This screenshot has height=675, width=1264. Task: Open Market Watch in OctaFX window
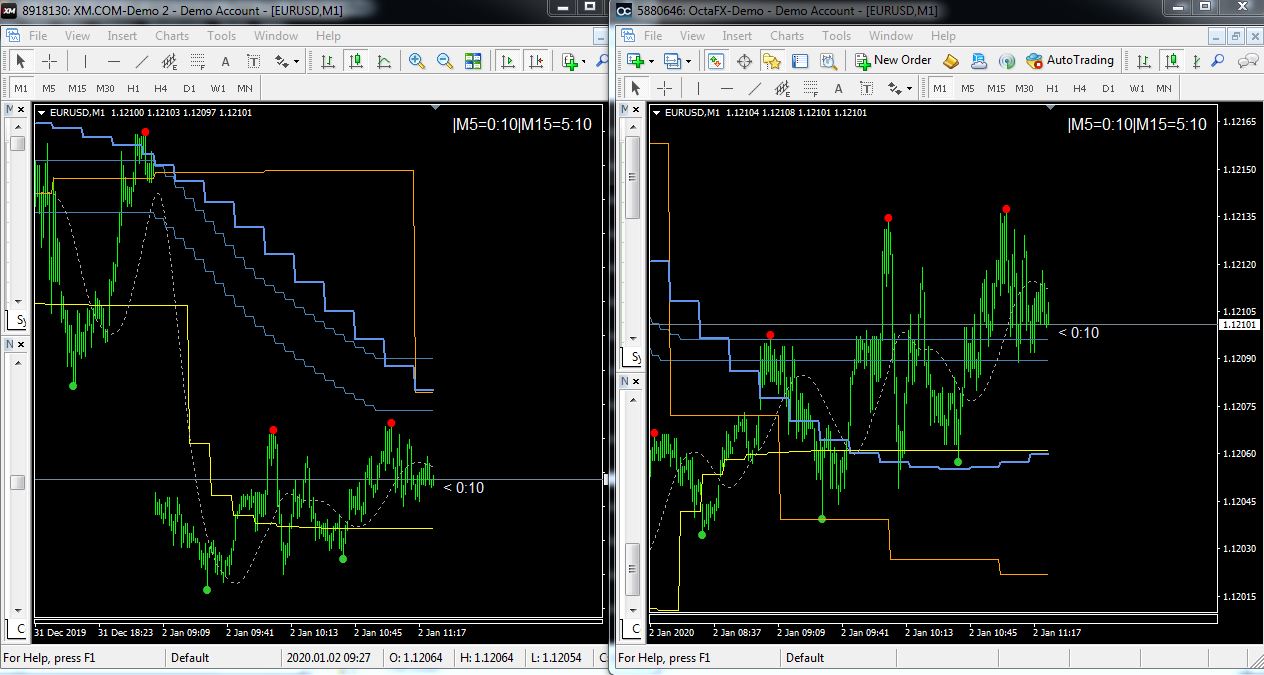(x=716, y=61)
